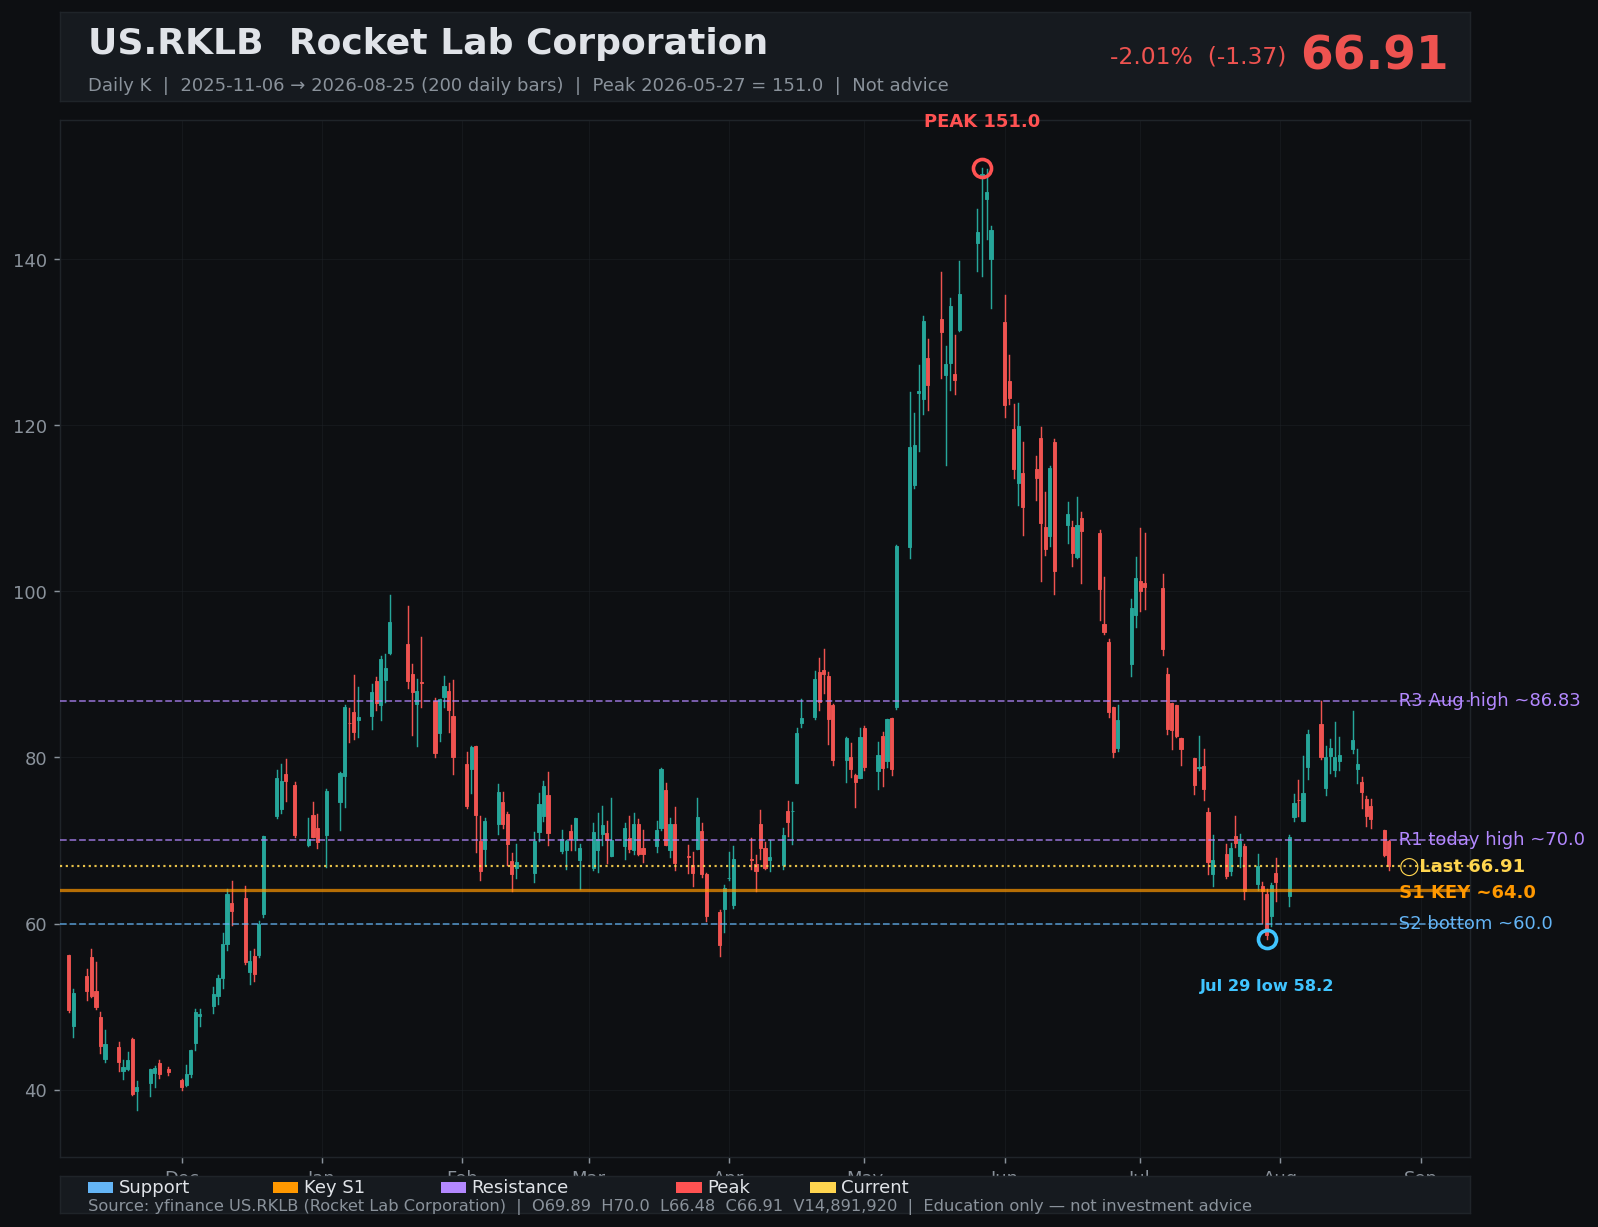Click the 'R1 today high ~70.0' label
Viewport: 1598px width, 1227px height.
(x=1491, y=839)
